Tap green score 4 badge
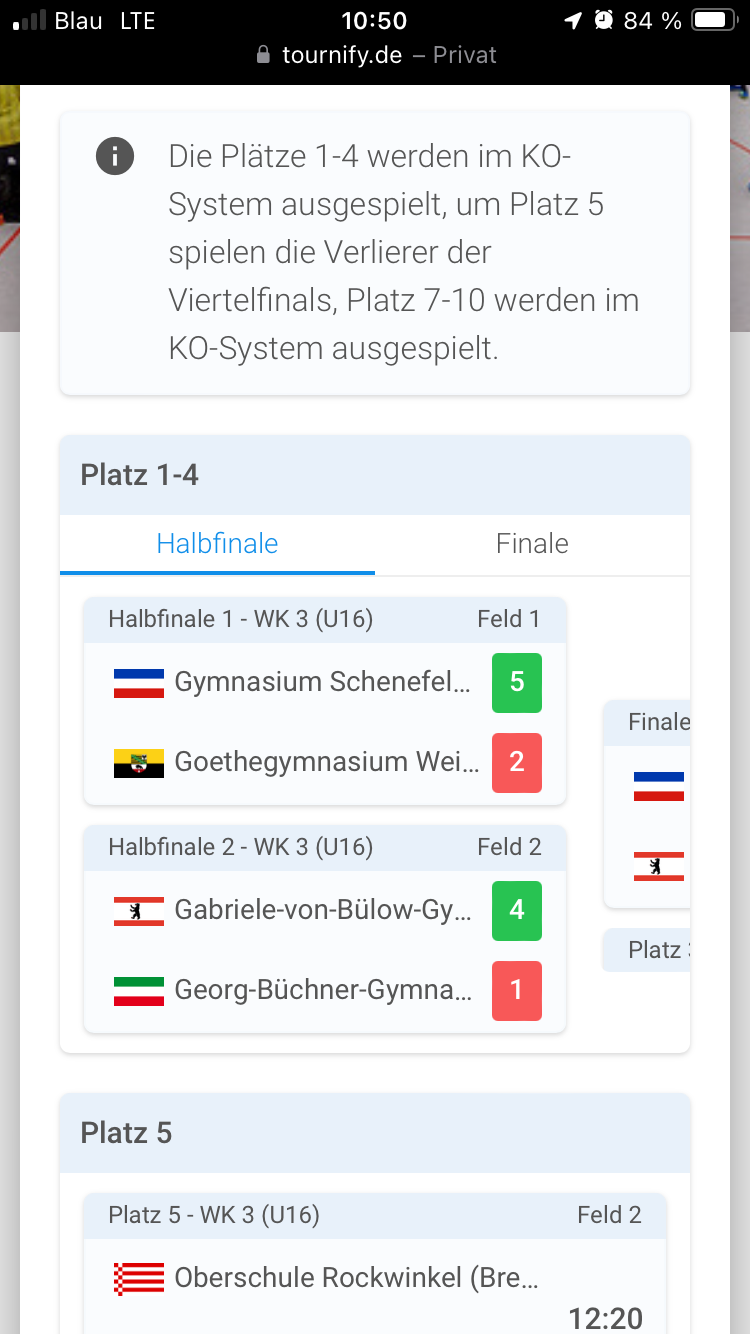The image size is (750, 1334). [x=517, y=911]
